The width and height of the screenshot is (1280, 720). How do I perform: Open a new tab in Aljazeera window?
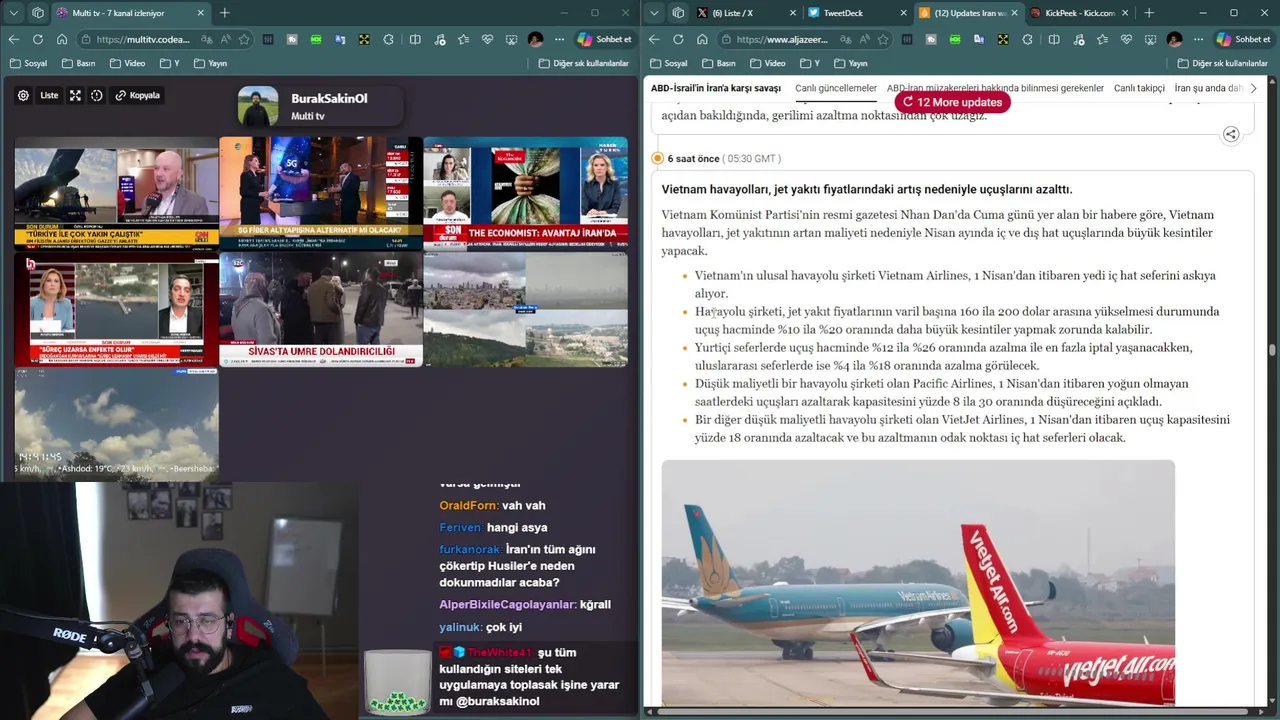click(x=1148, y=13)
